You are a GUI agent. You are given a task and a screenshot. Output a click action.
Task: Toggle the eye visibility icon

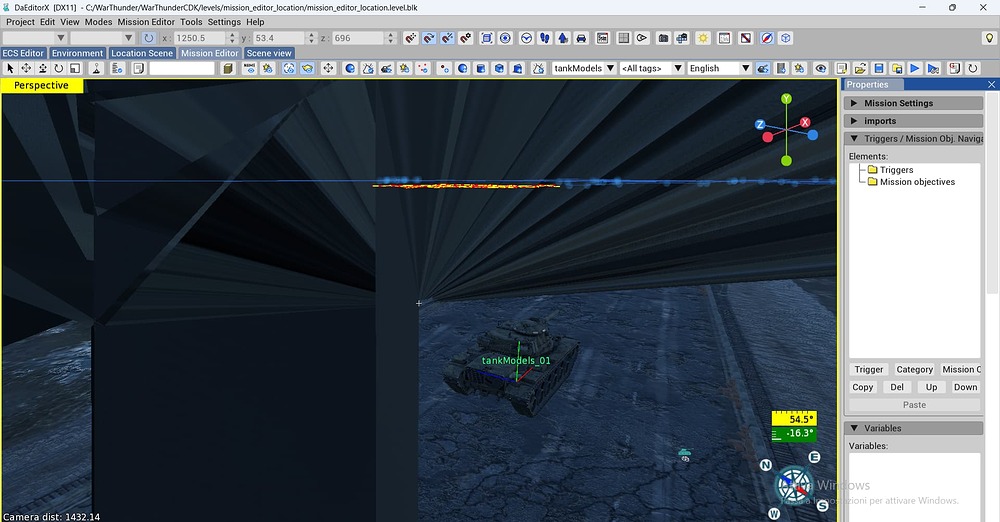821,68
